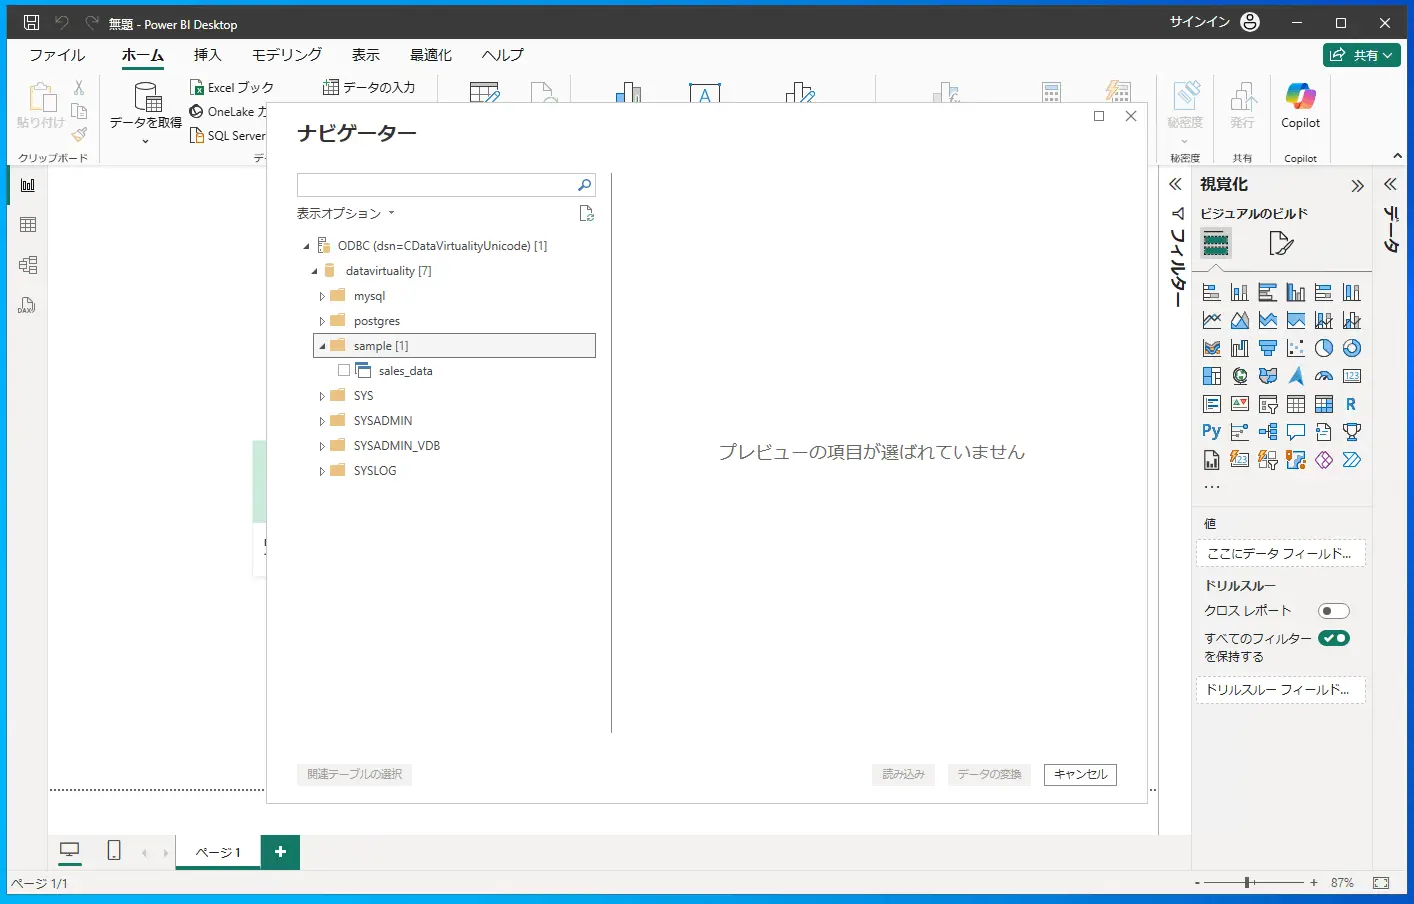Pick the gauge visual
1414x904 pixels.
[x=1323, y=377]
